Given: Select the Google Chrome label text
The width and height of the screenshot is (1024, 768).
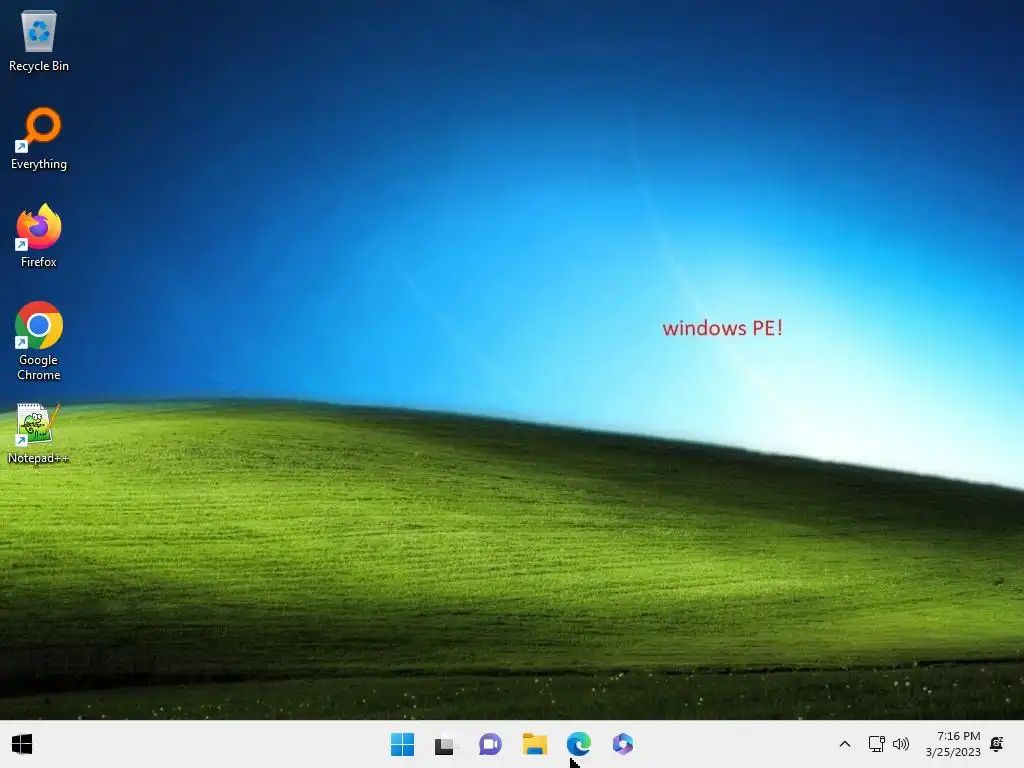Looking at the screenshot, I should click(x=39, y=367).
